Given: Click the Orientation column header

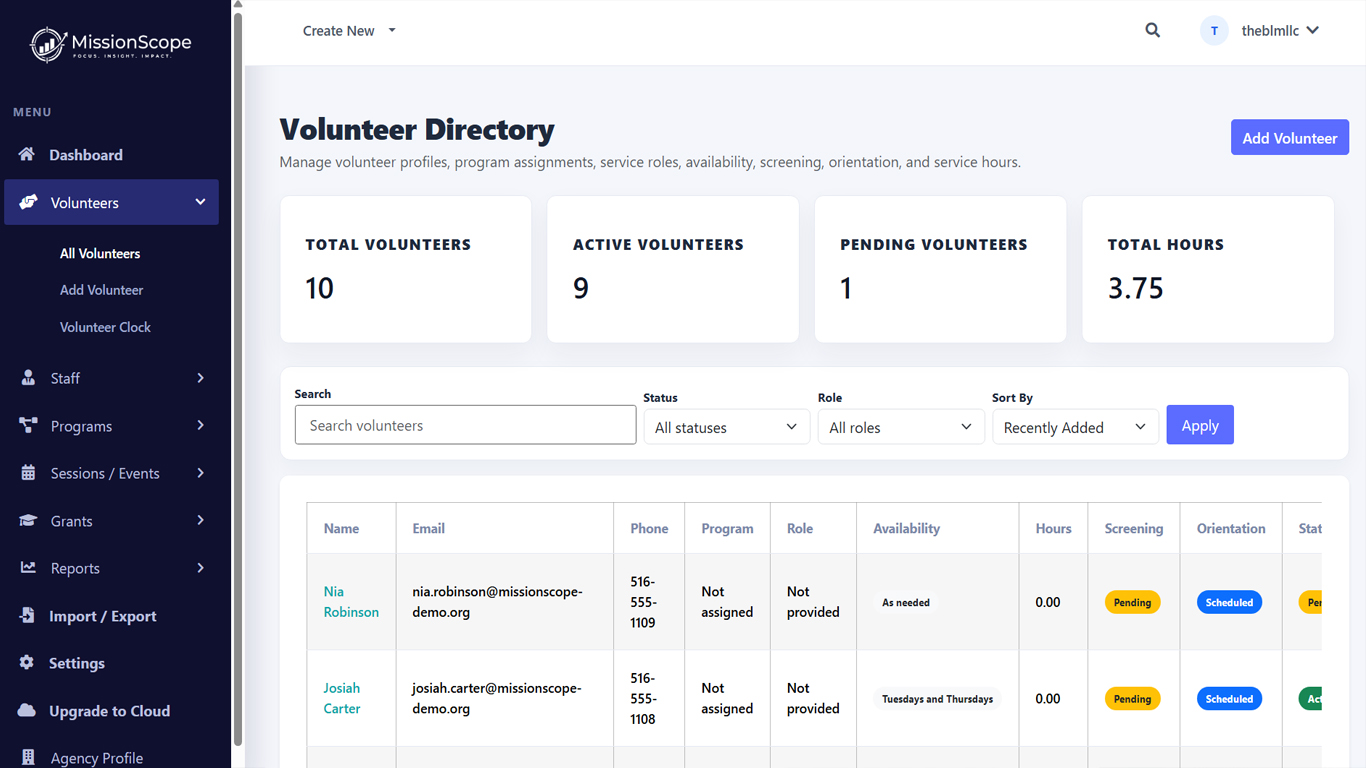Looking at the screenshot, I should 1231,529.
